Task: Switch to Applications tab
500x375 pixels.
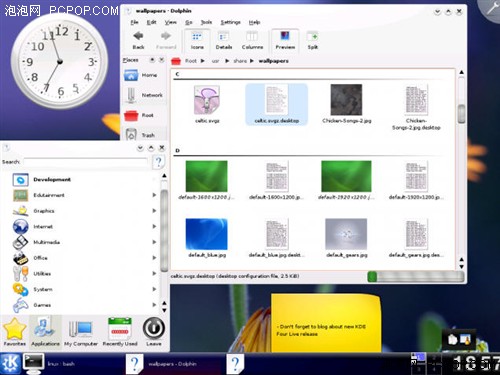Action: [45, 332]
